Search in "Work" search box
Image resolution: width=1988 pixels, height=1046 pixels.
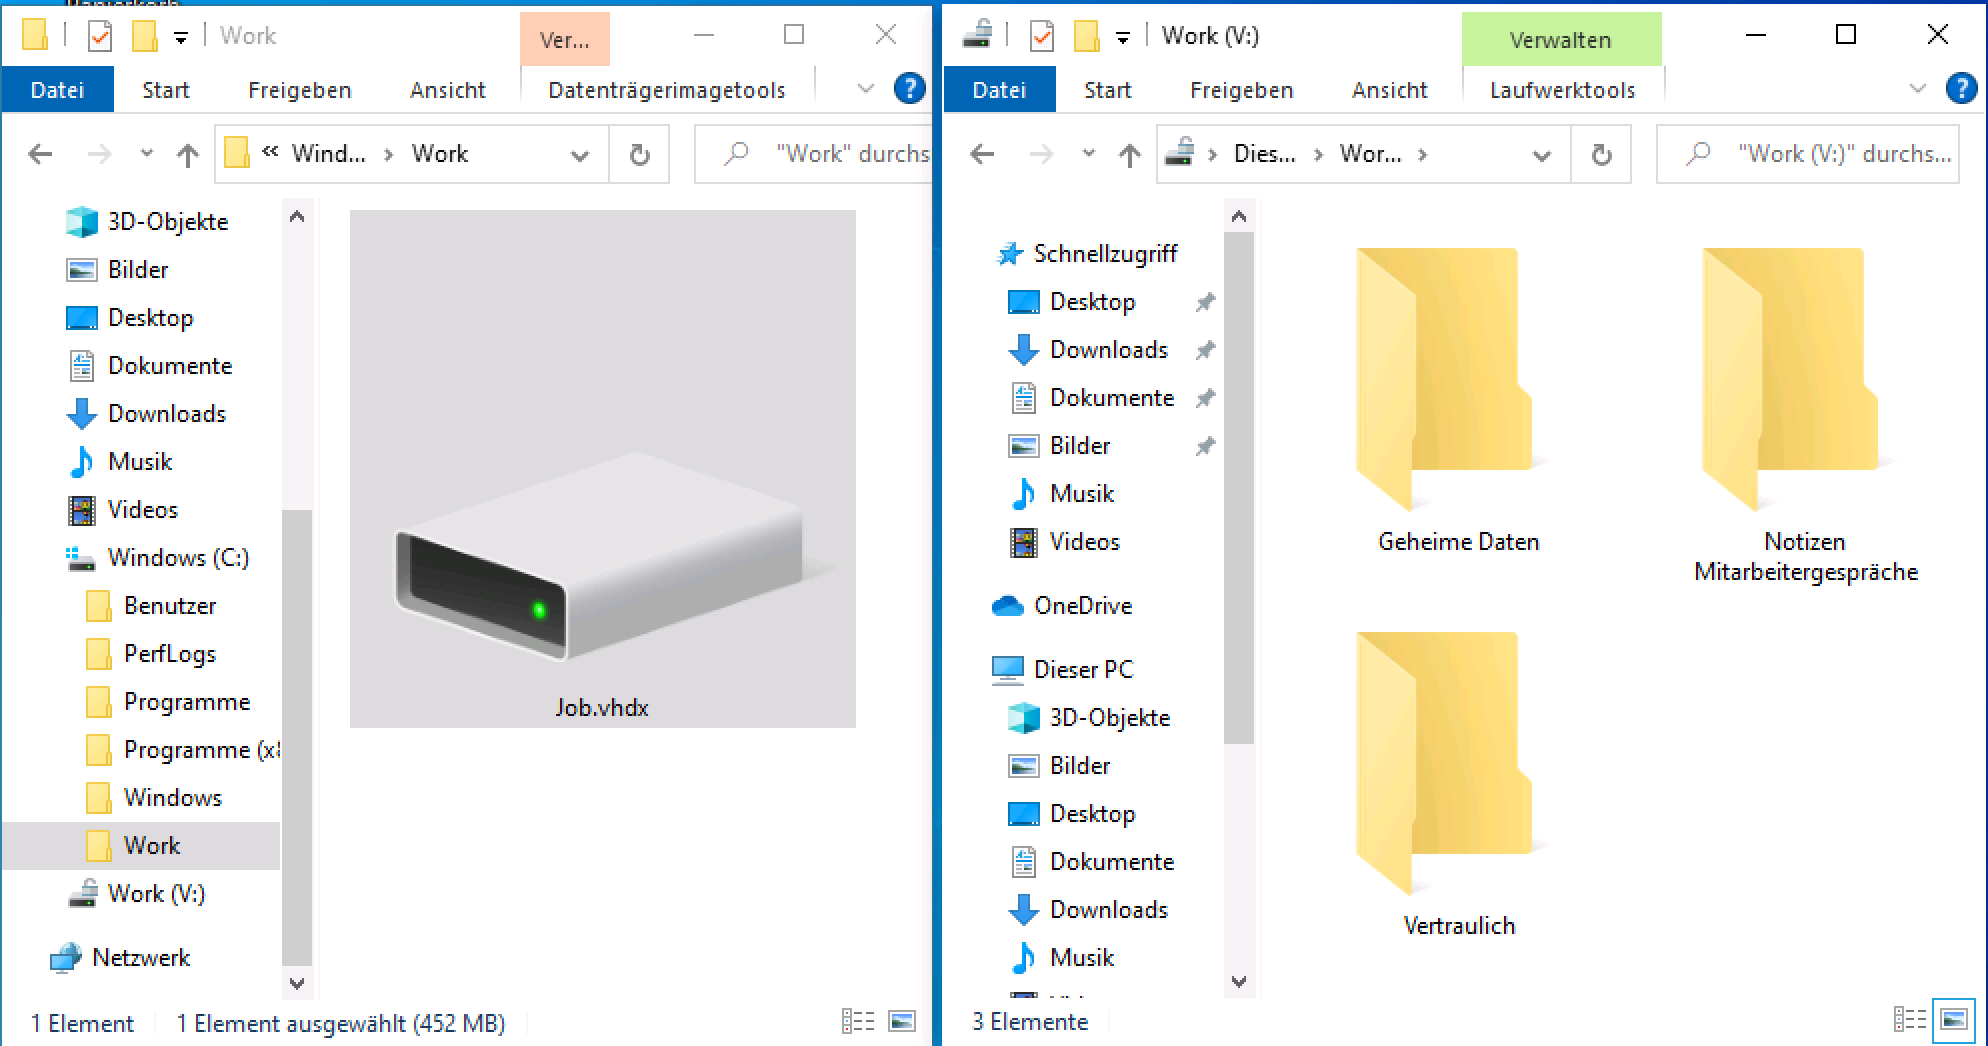click(x=814, y=154)
